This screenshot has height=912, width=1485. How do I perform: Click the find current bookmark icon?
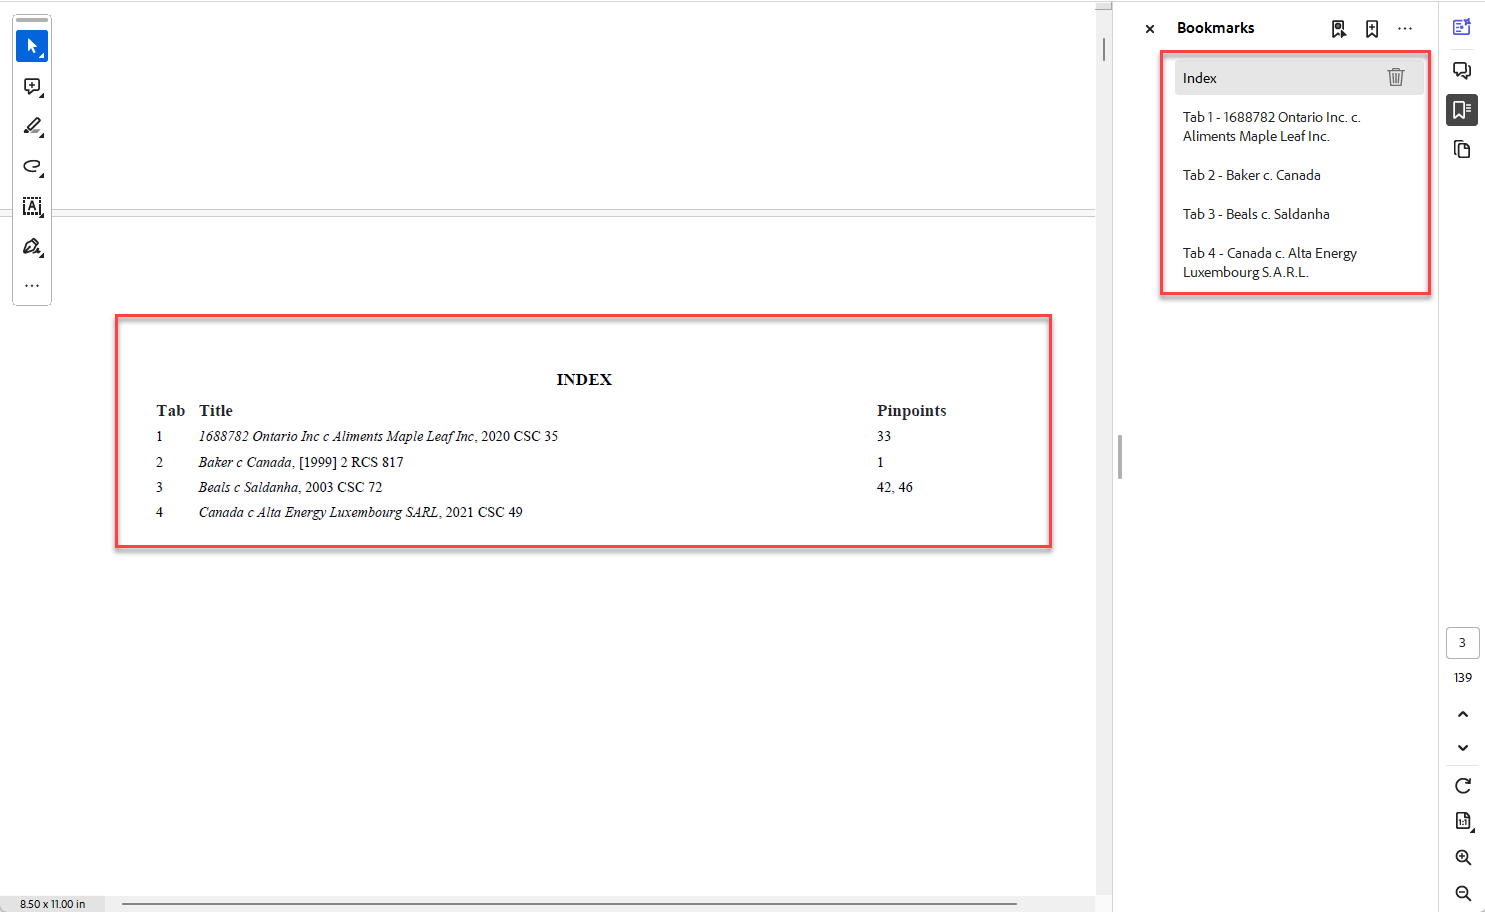(1339, 29)
